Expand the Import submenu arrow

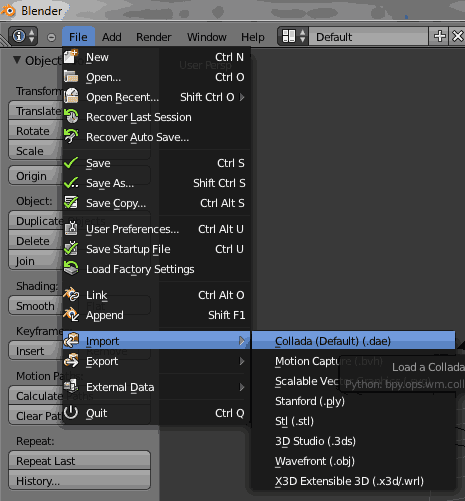[x=242, y=341]
